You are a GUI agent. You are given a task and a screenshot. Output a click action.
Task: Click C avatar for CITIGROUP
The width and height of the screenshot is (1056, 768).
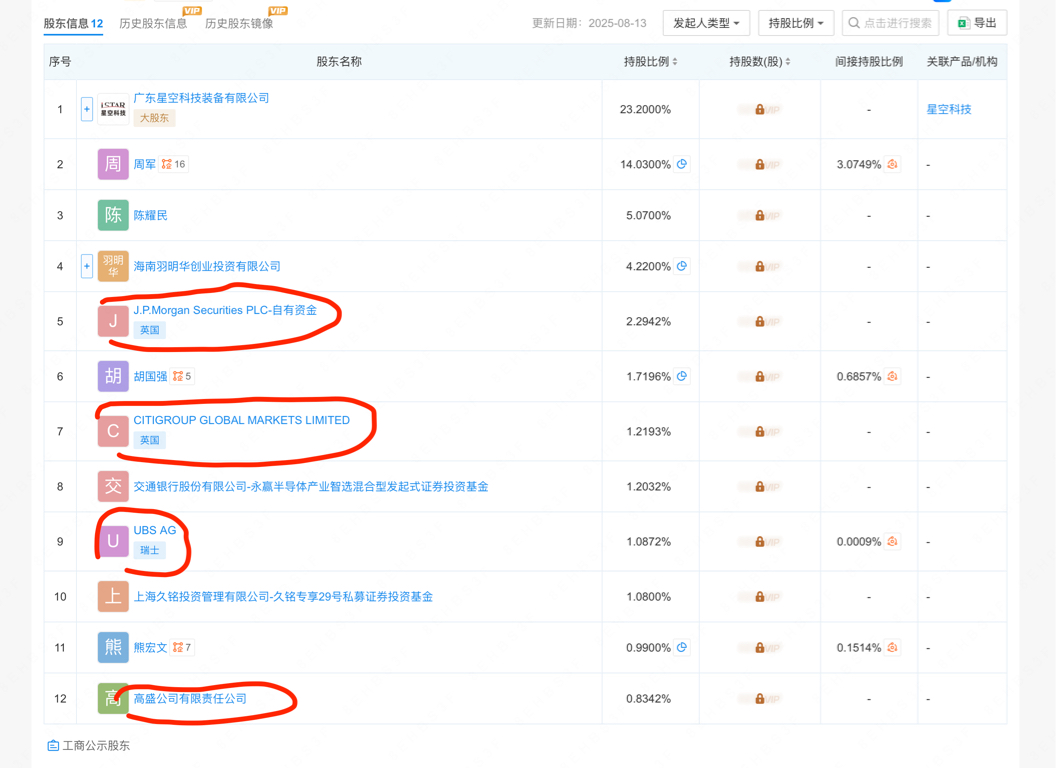[113, 431]
